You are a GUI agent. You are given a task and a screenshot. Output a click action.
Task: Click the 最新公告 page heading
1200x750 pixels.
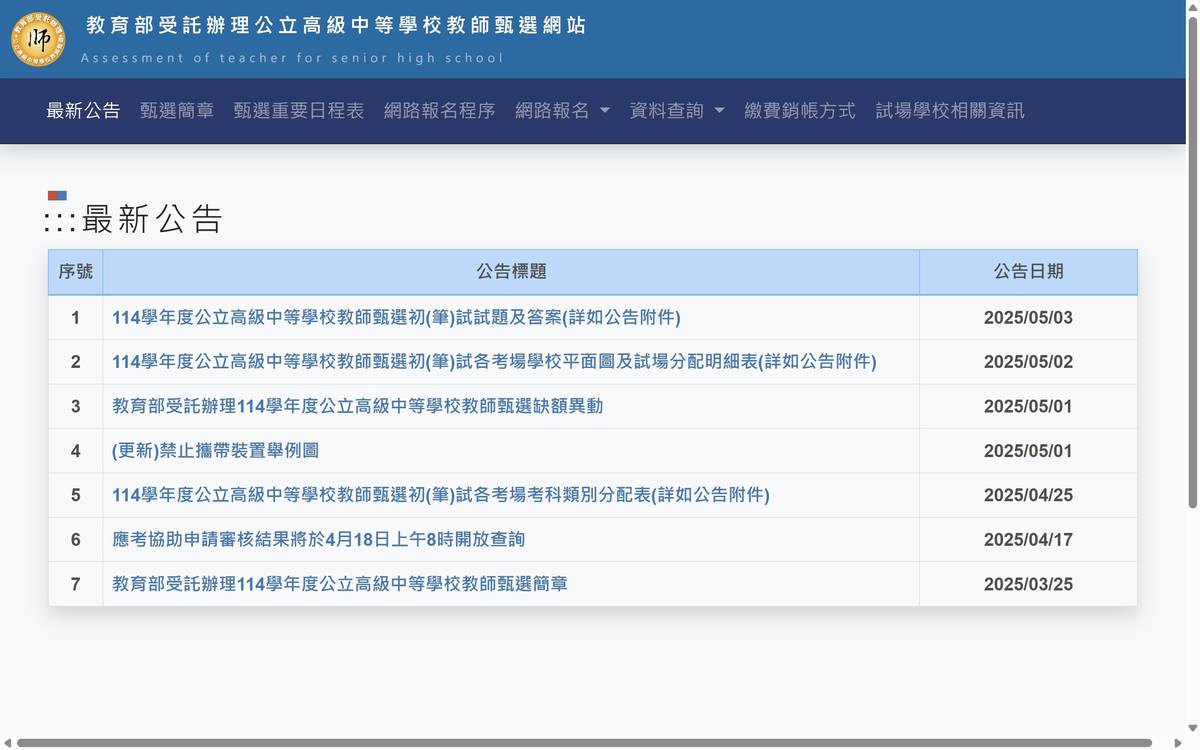pyautogui.click(x=152, y=219)
